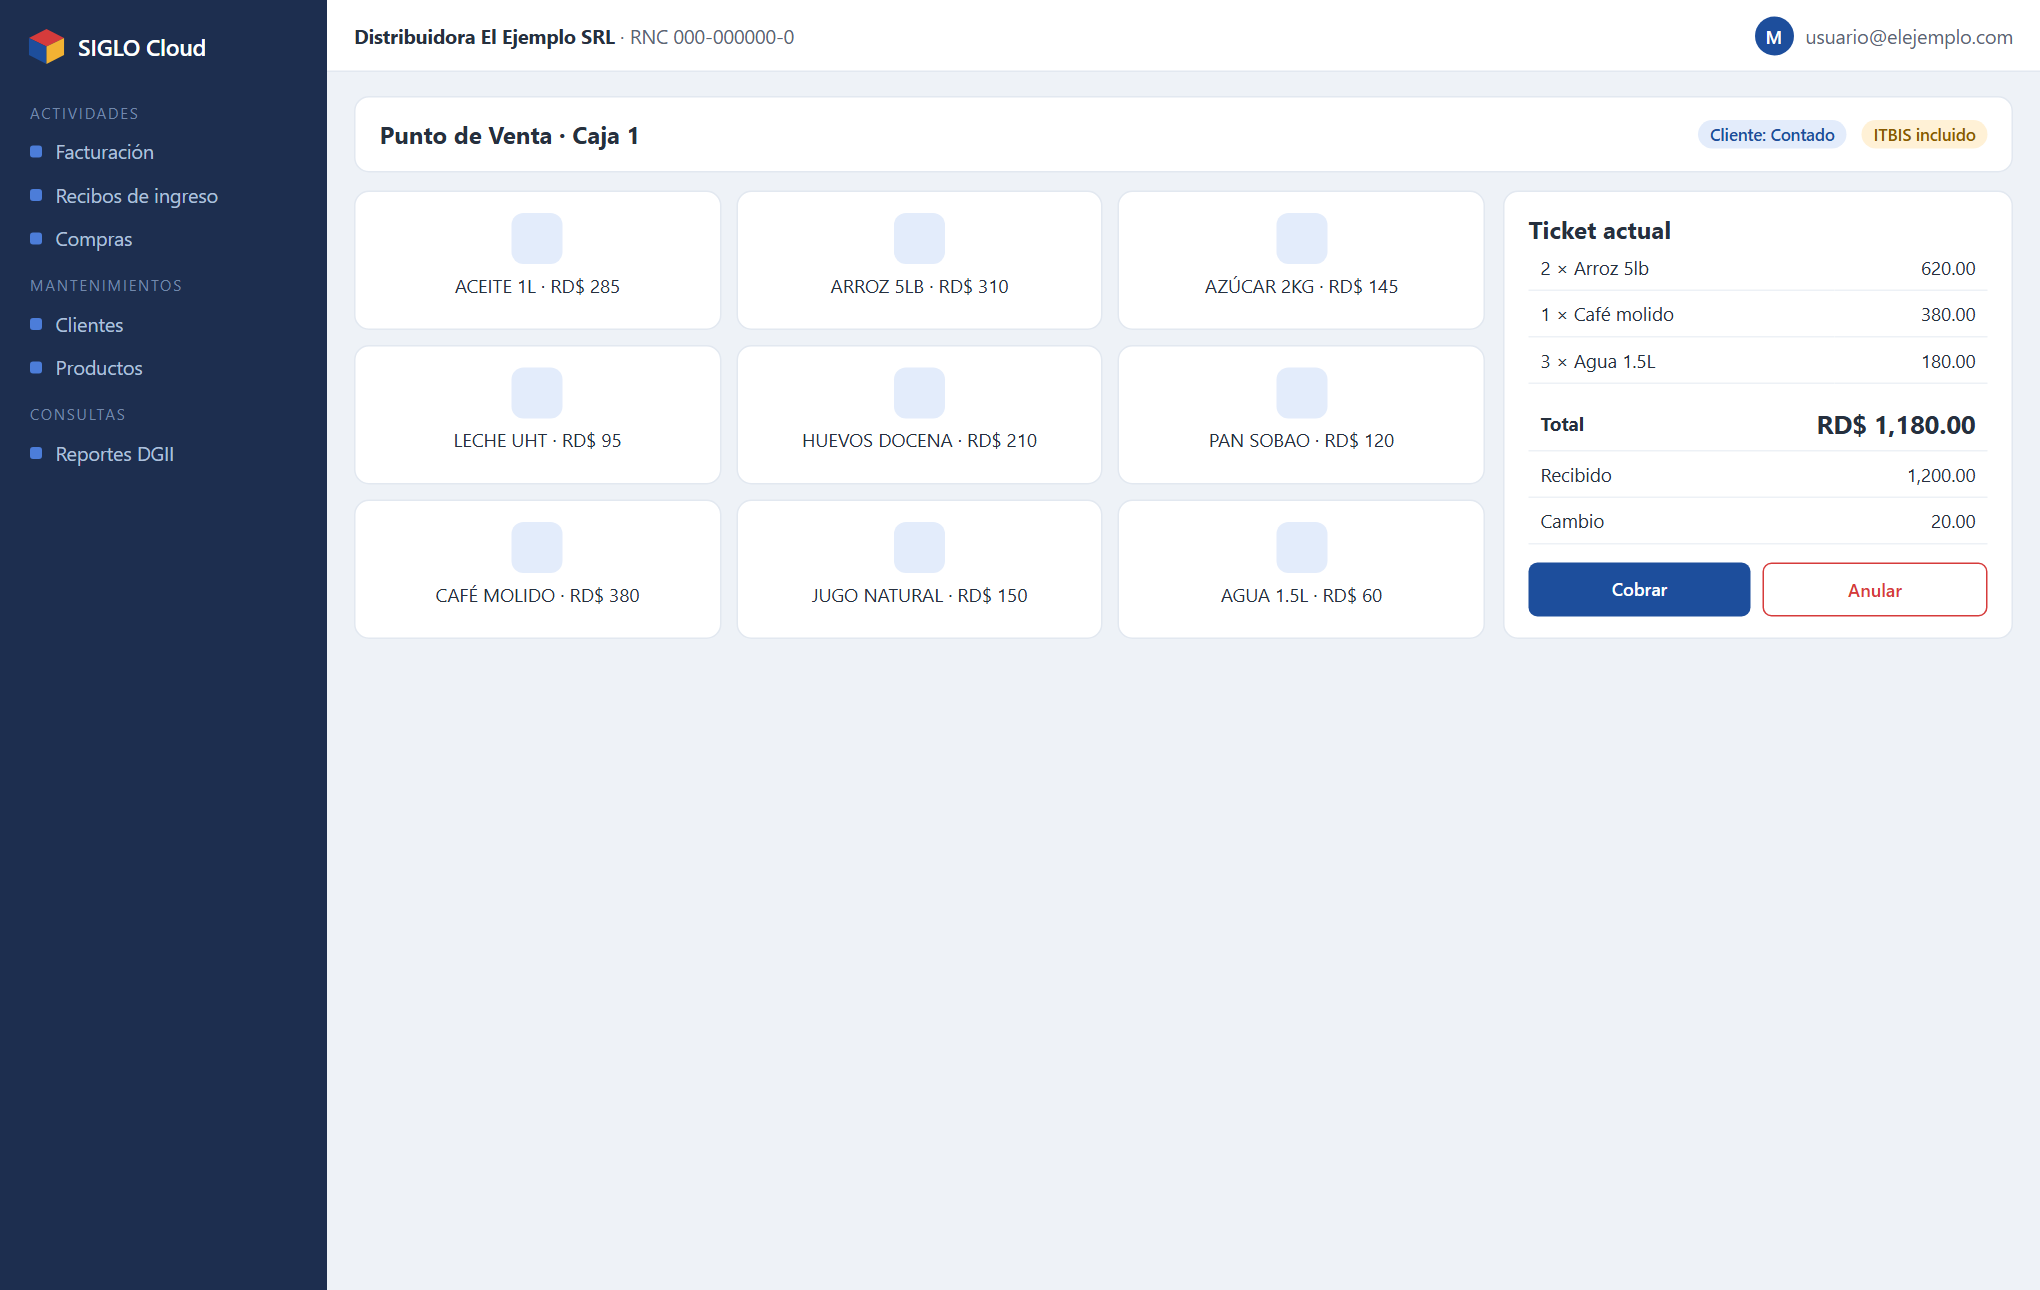Click the RD$ 1,180.00 total amount

[x=1895, y=425]
